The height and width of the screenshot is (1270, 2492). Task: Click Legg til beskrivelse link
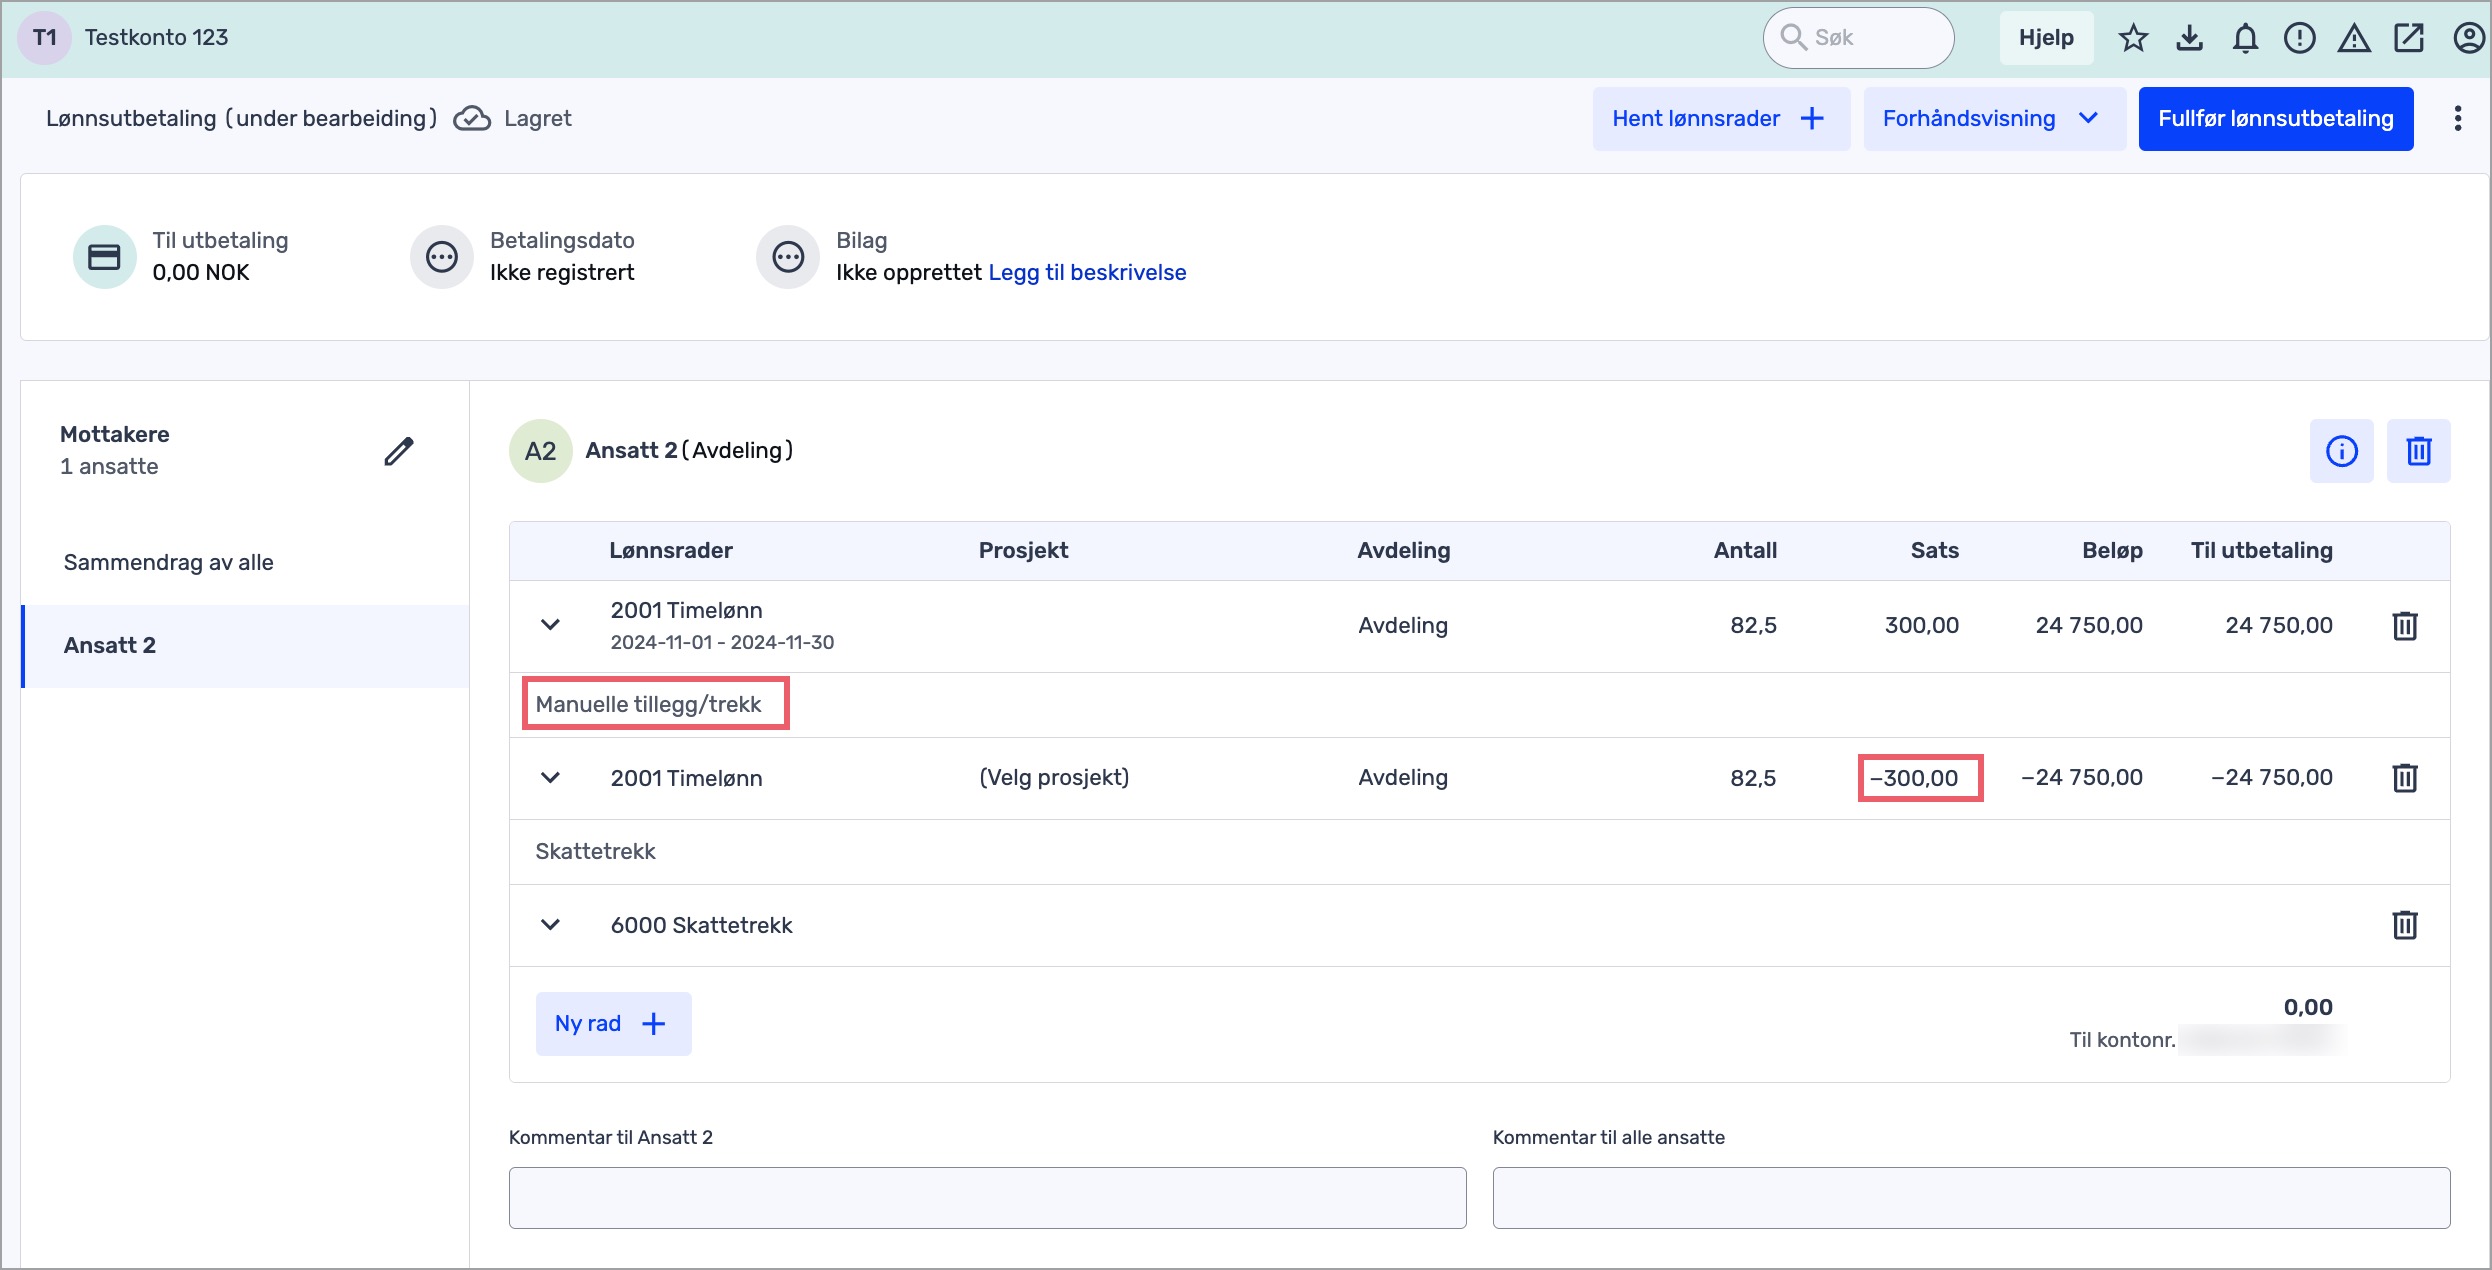click(1087, 273)
